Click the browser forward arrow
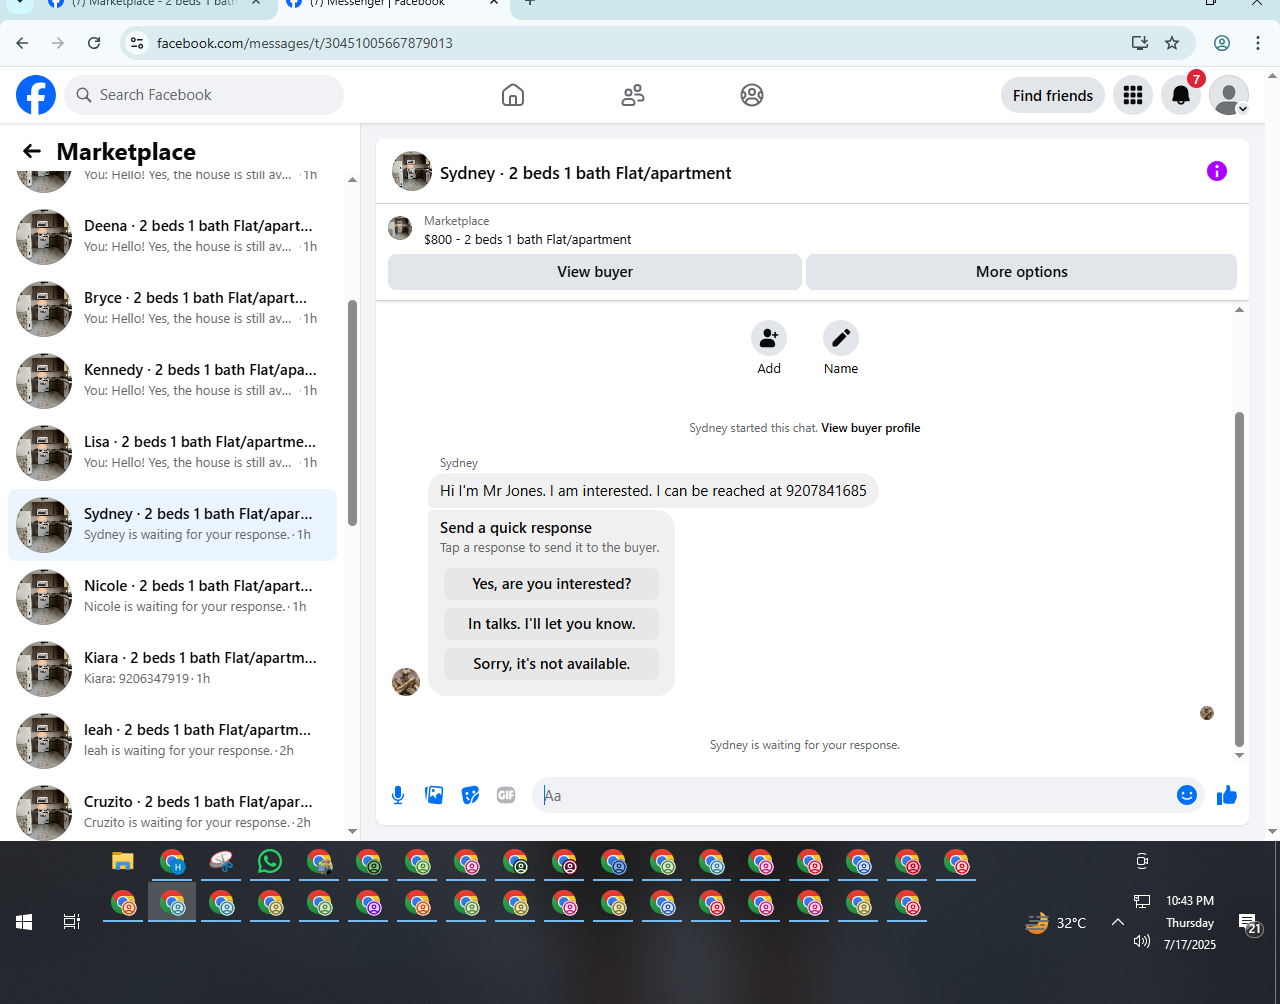Image resolution: width=1280 pixels, height=1004 pixels. click(58, 43)
